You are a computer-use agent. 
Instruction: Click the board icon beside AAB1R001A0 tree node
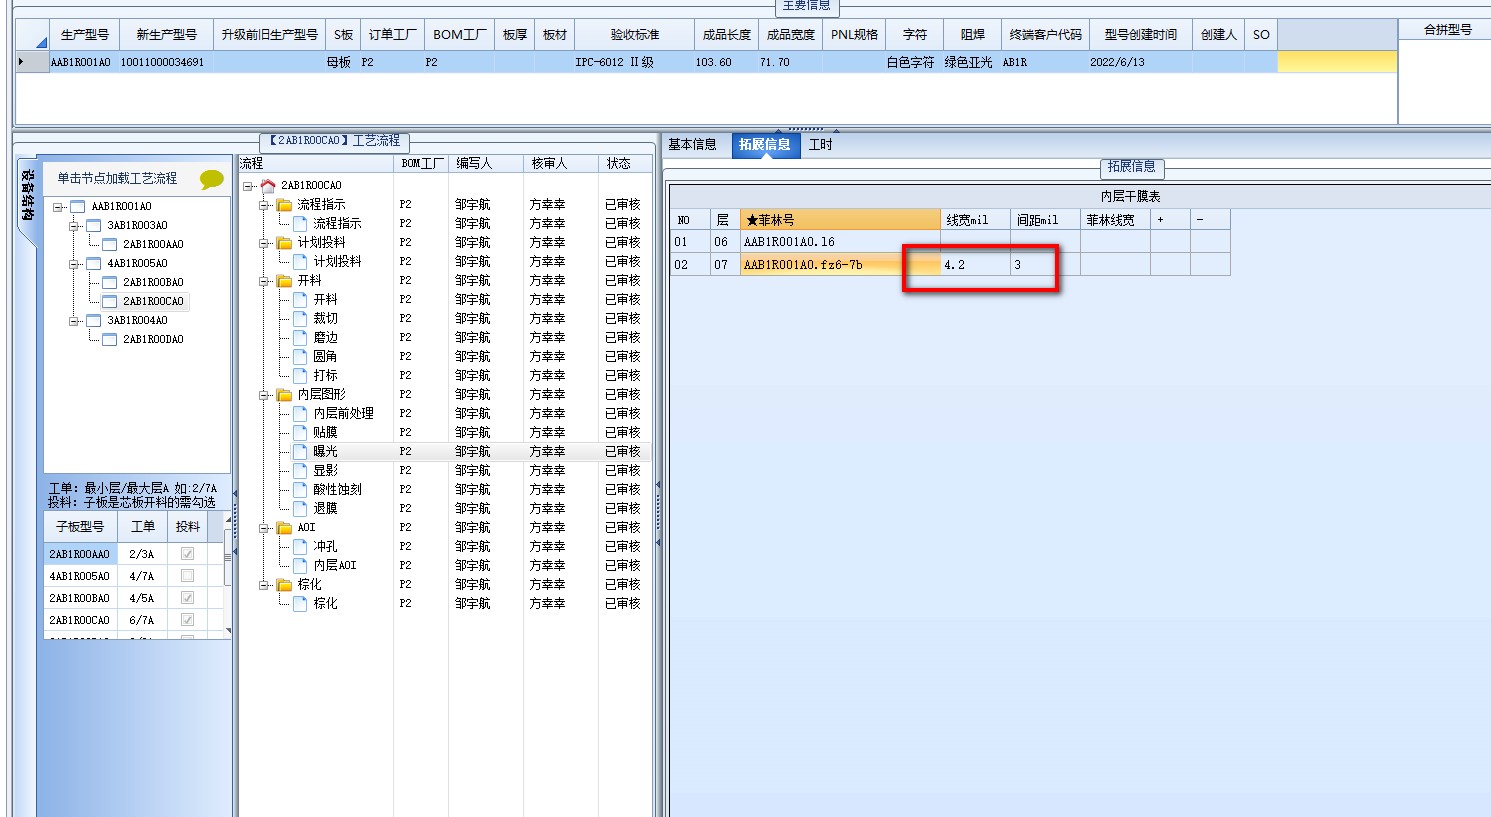pos(78,207)
